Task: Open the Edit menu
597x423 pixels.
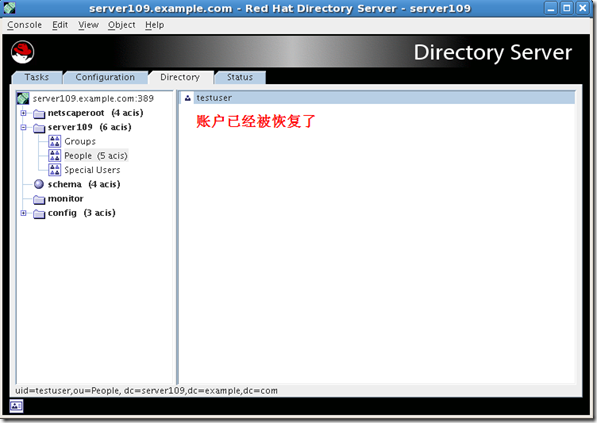Action: 60,25
